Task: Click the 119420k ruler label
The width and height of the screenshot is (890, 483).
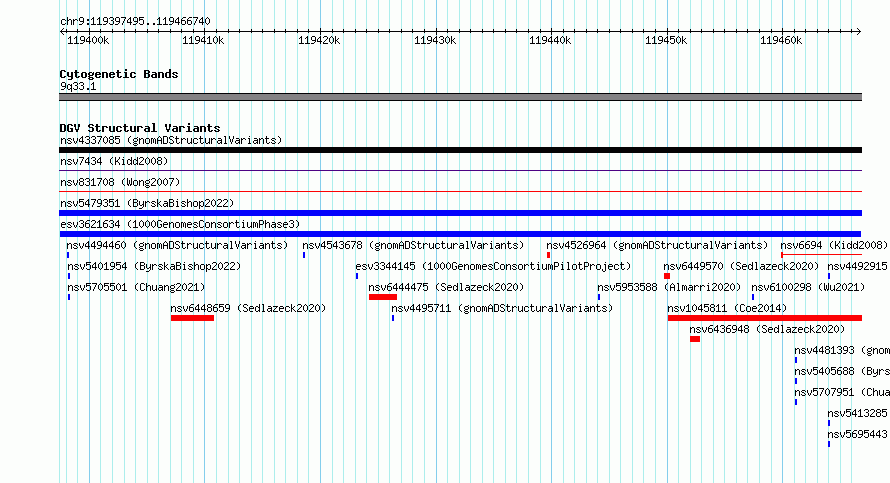Action: [x=319, y=40]
